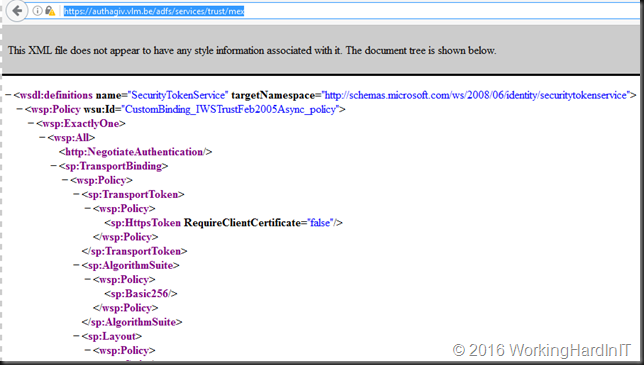Click the closing /wsp:Policy tag below sp:Basic256

tap(125, 308)
